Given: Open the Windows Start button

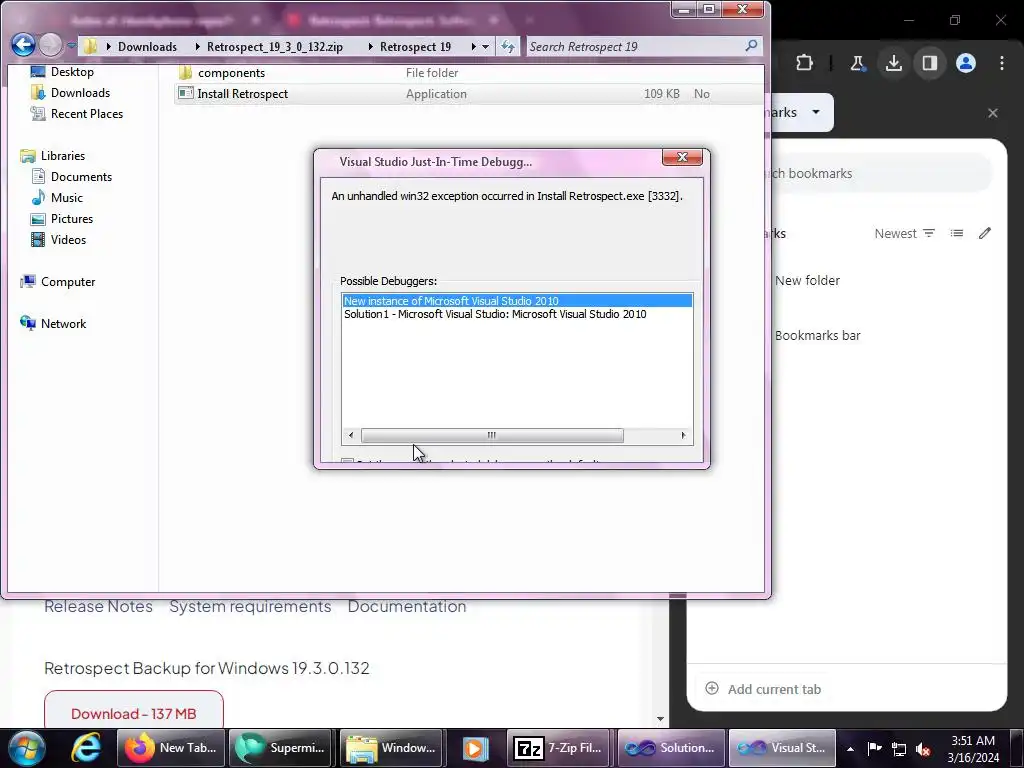Looking at the screenshot, I should [x=27, y=748].
